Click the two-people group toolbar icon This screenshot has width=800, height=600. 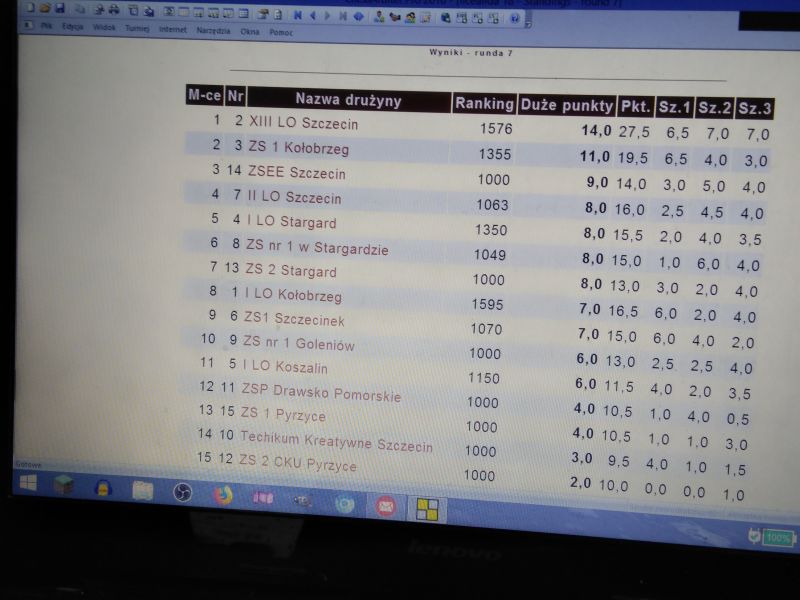tap(410, 17)
